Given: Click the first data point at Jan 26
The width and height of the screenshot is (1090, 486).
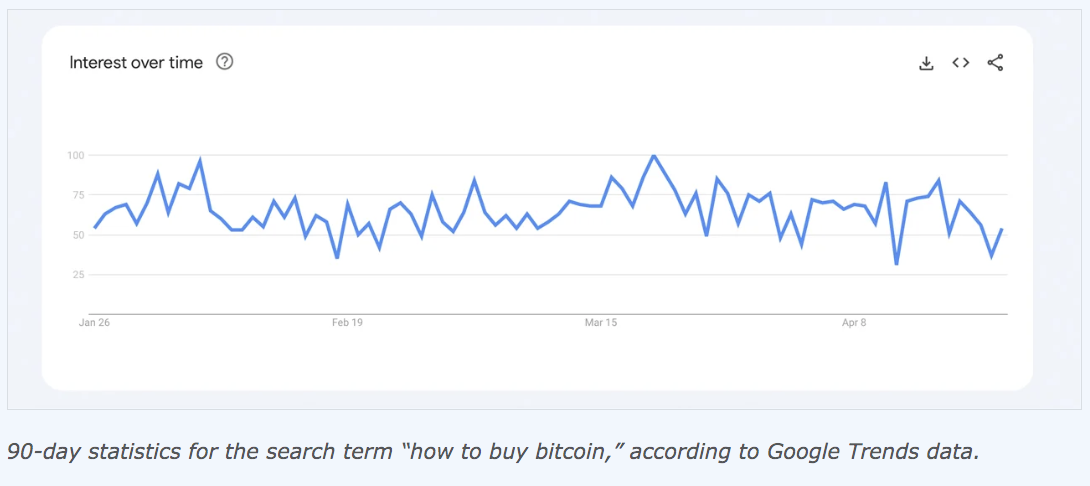Looking at the screenshot, I should coord(94,228).
